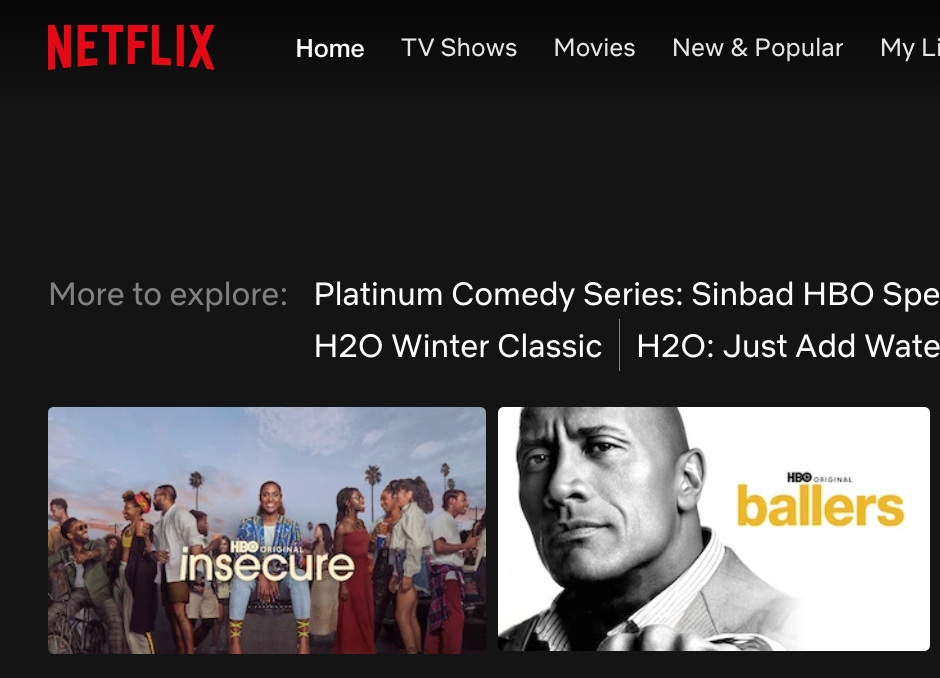Click the More to explore label
This screenshot has width=940, height=678.
coord(168,294)
